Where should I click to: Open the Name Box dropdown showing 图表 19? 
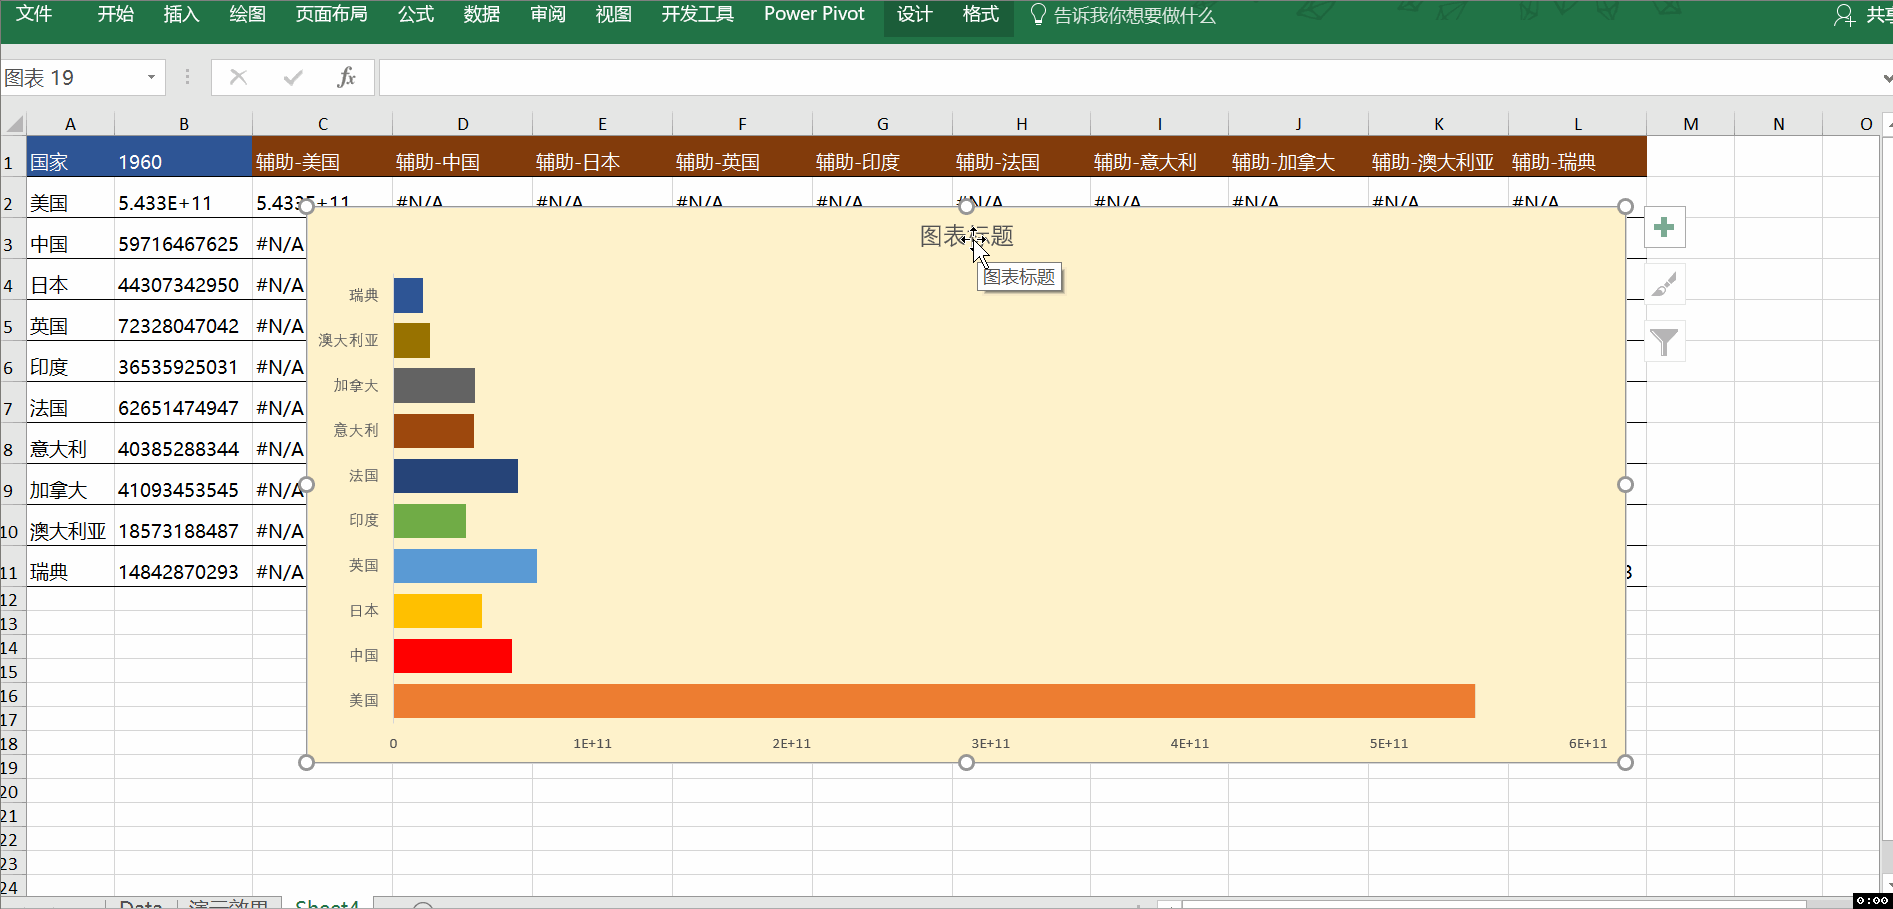150,77
